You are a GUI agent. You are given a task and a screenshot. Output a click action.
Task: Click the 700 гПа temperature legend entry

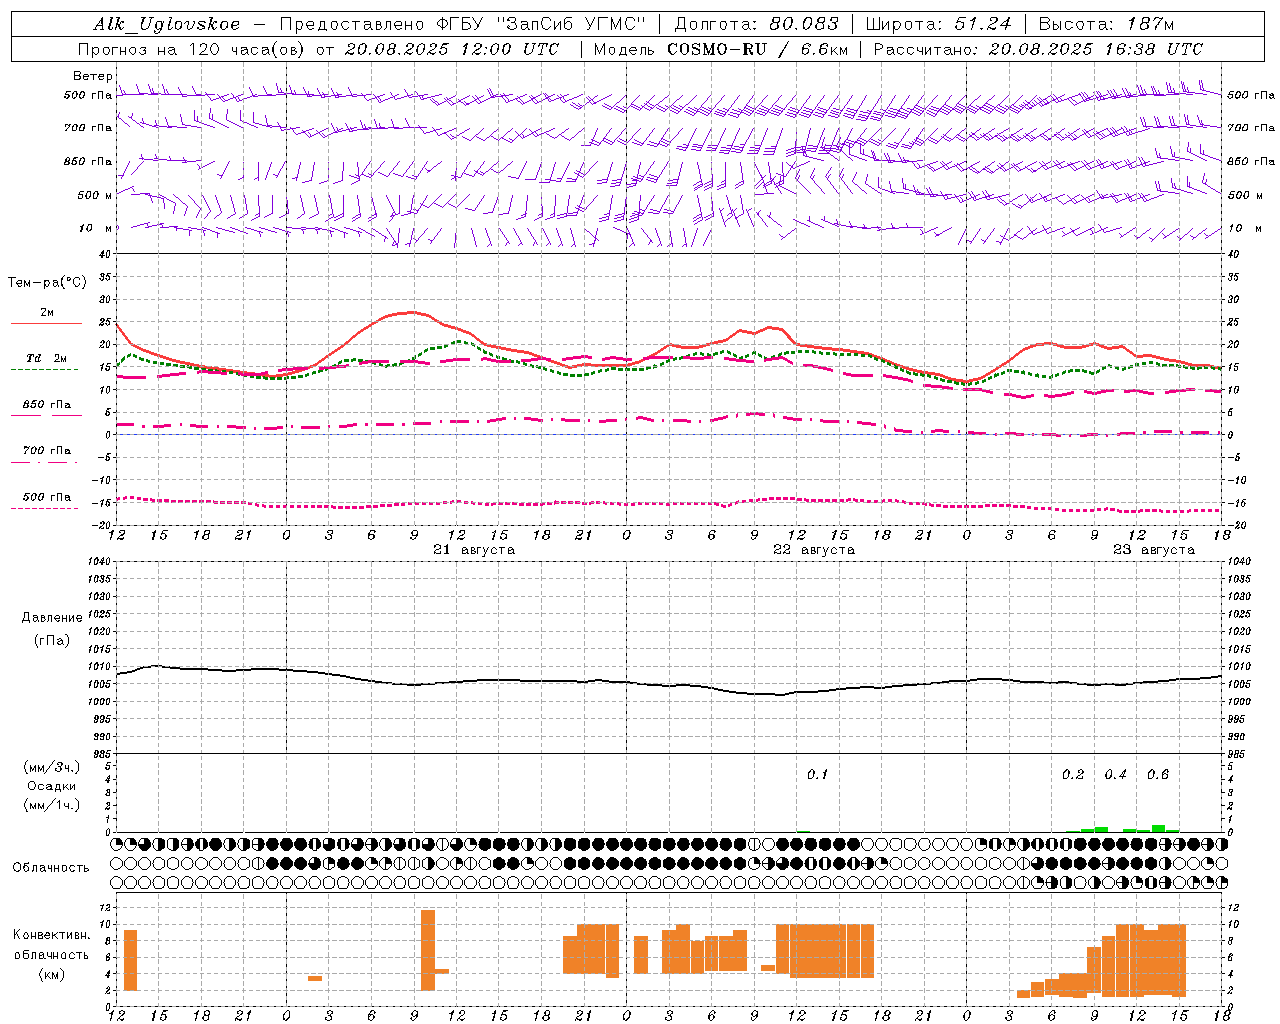[x=47, y=451]
